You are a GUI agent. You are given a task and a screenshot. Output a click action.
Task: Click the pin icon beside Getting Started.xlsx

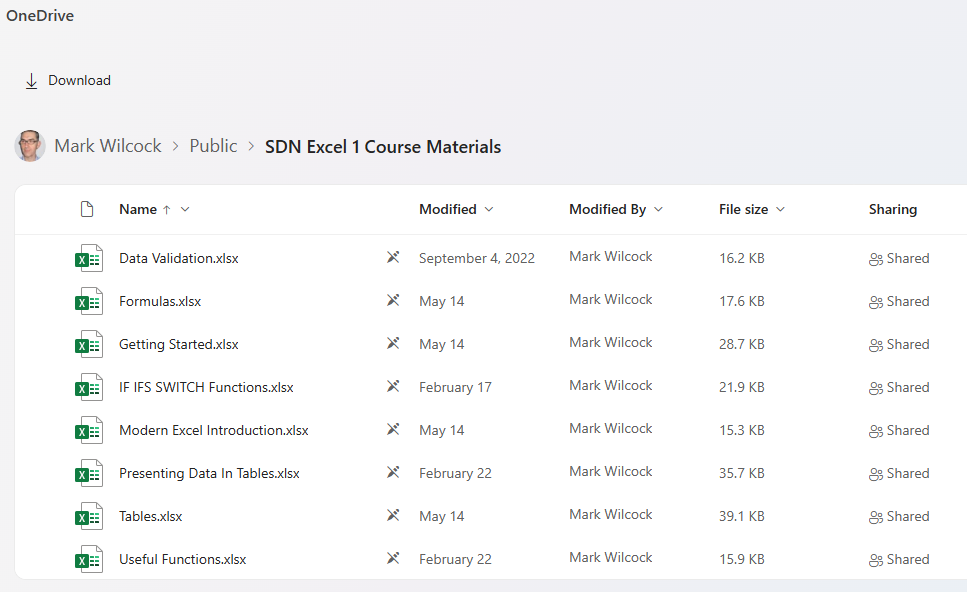(393, 344)
